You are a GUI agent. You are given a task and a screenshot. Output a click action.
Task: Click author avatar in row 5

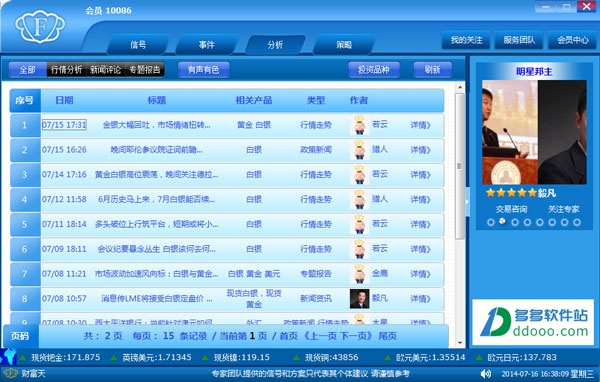[x=359, y=224]
